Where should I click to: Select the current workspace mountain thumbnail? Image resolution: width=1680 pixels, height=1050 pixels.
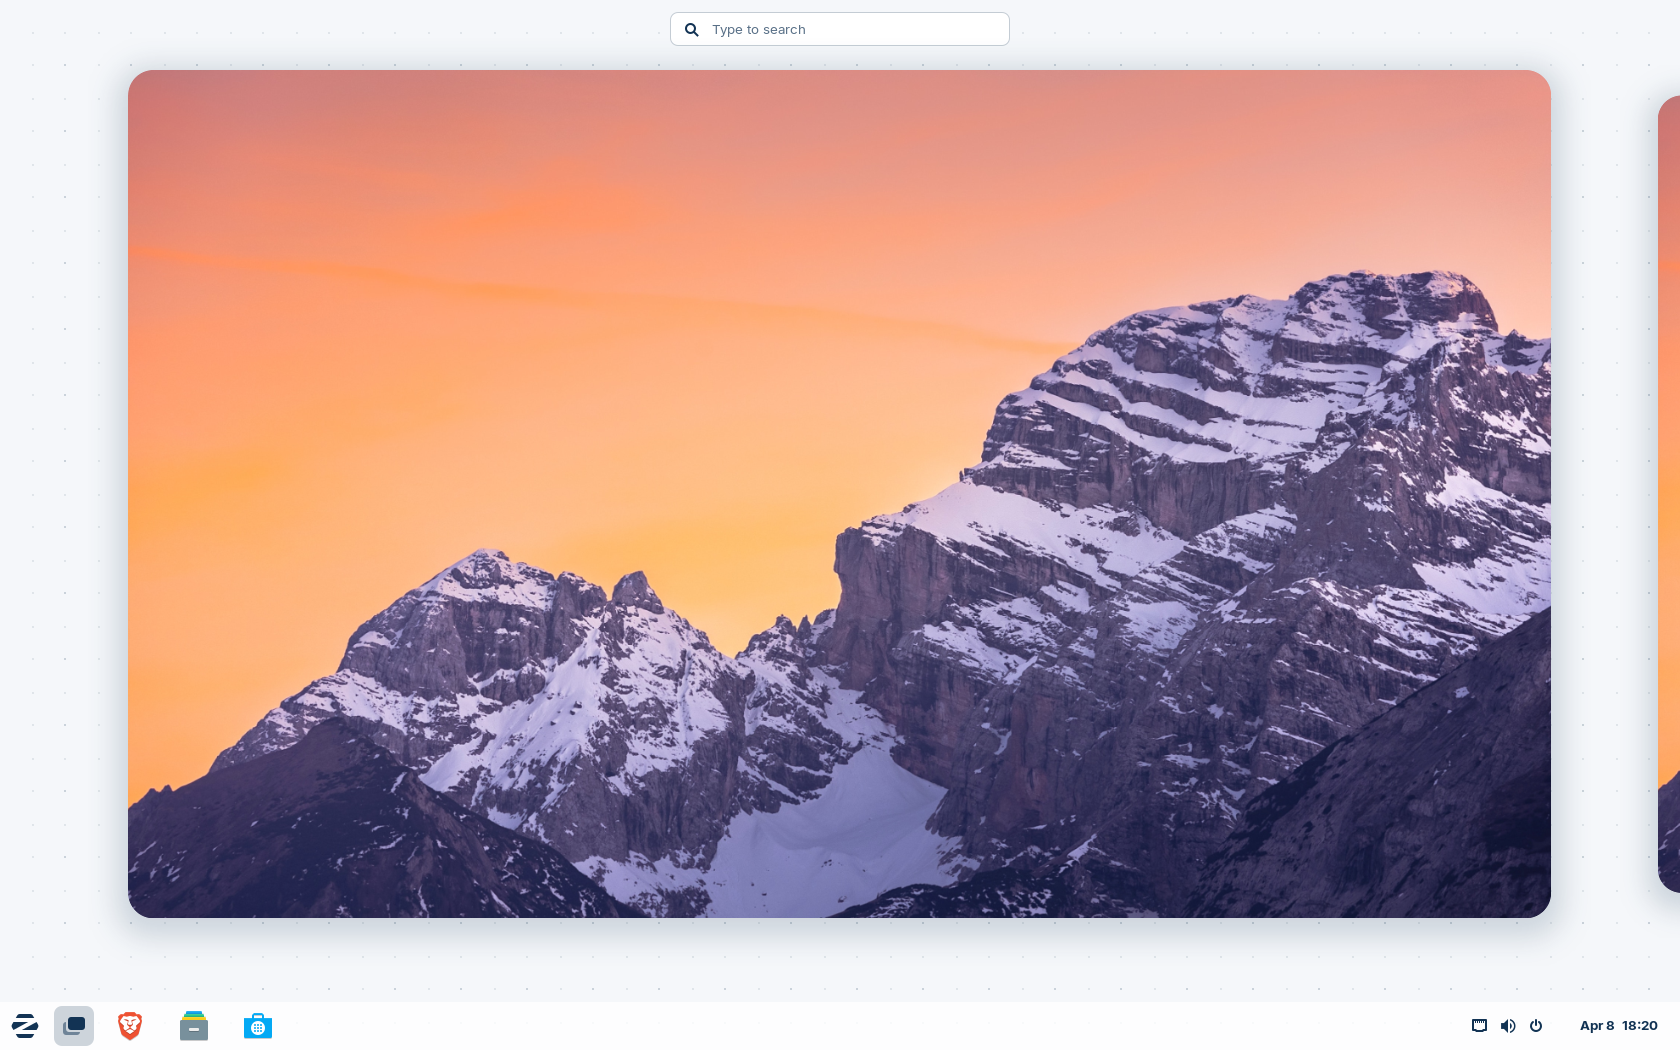tap(839, 494)
